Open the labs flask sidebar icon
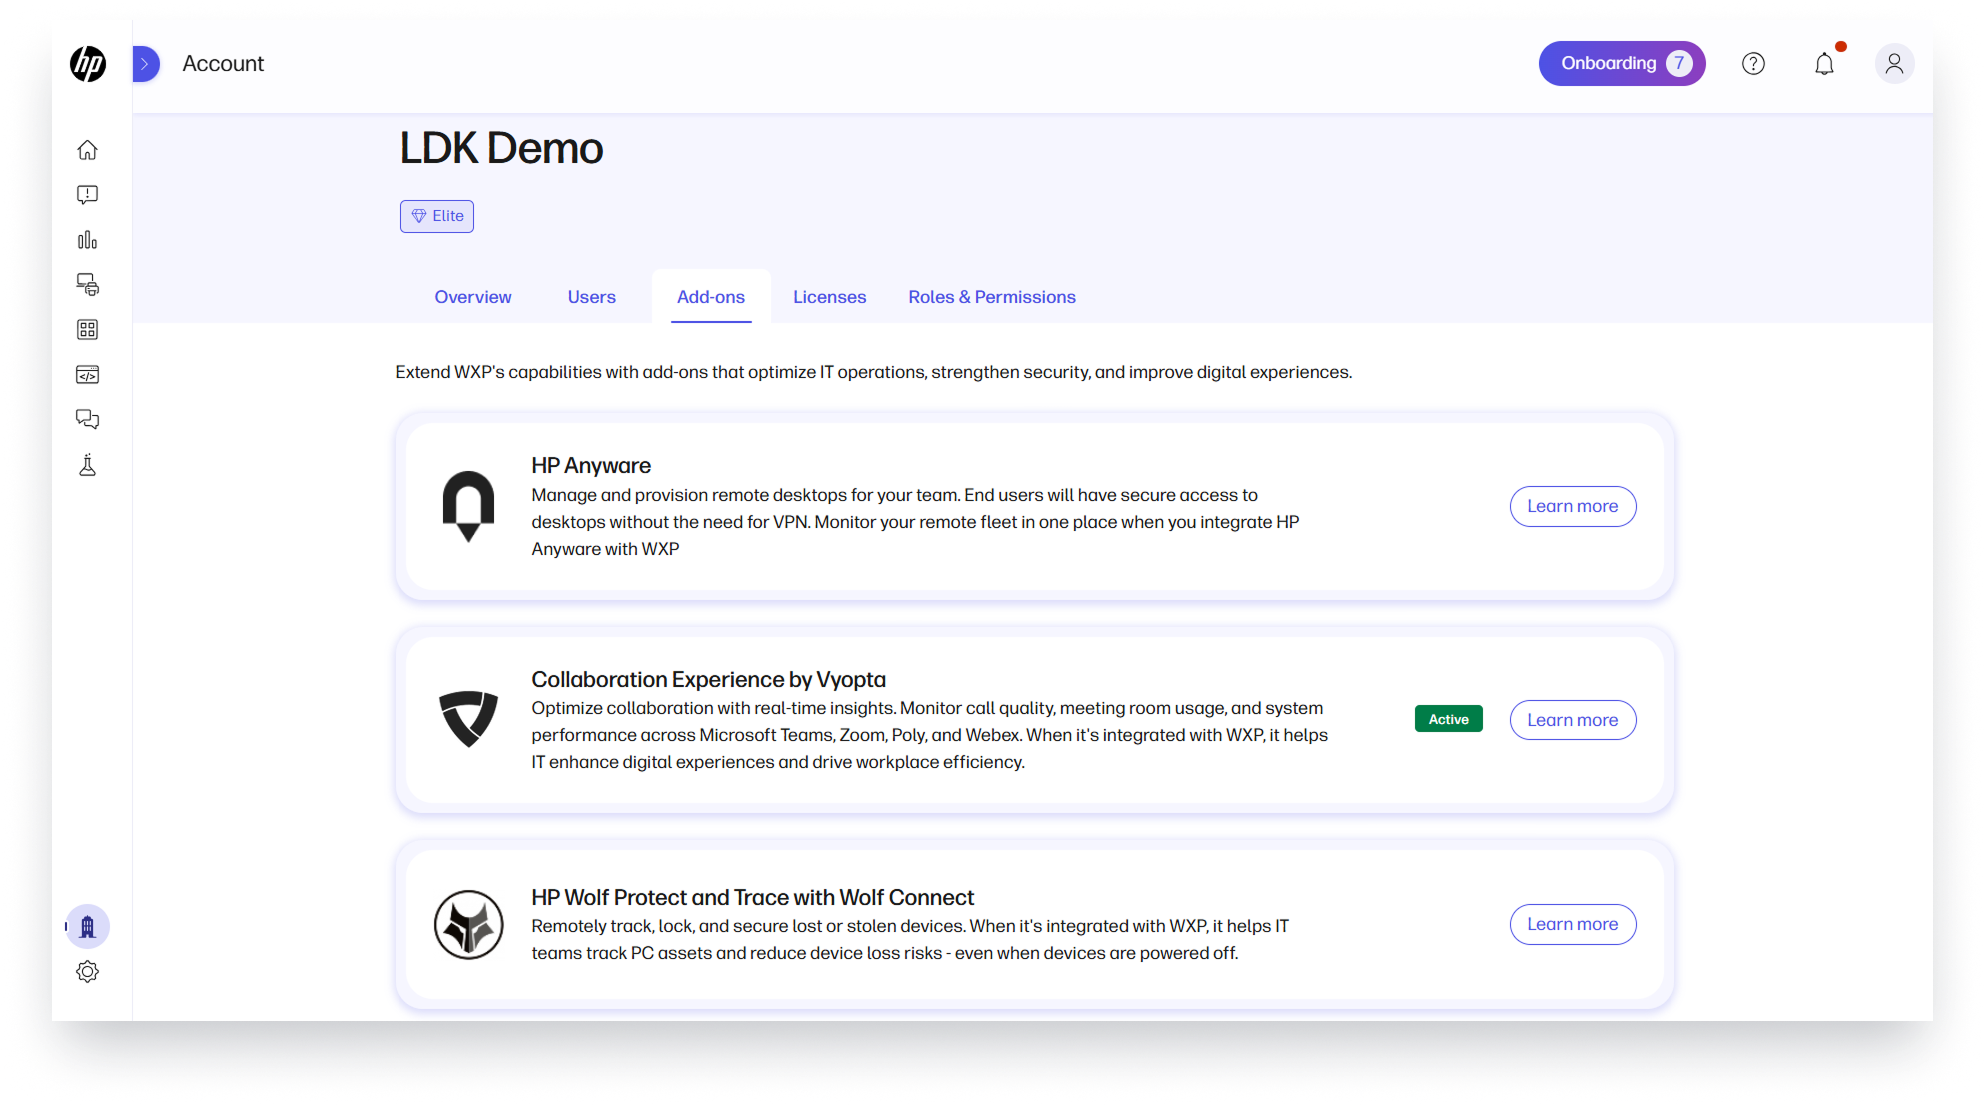The width and height of the screenshot is (1985, 1105). tap(88, 466)
